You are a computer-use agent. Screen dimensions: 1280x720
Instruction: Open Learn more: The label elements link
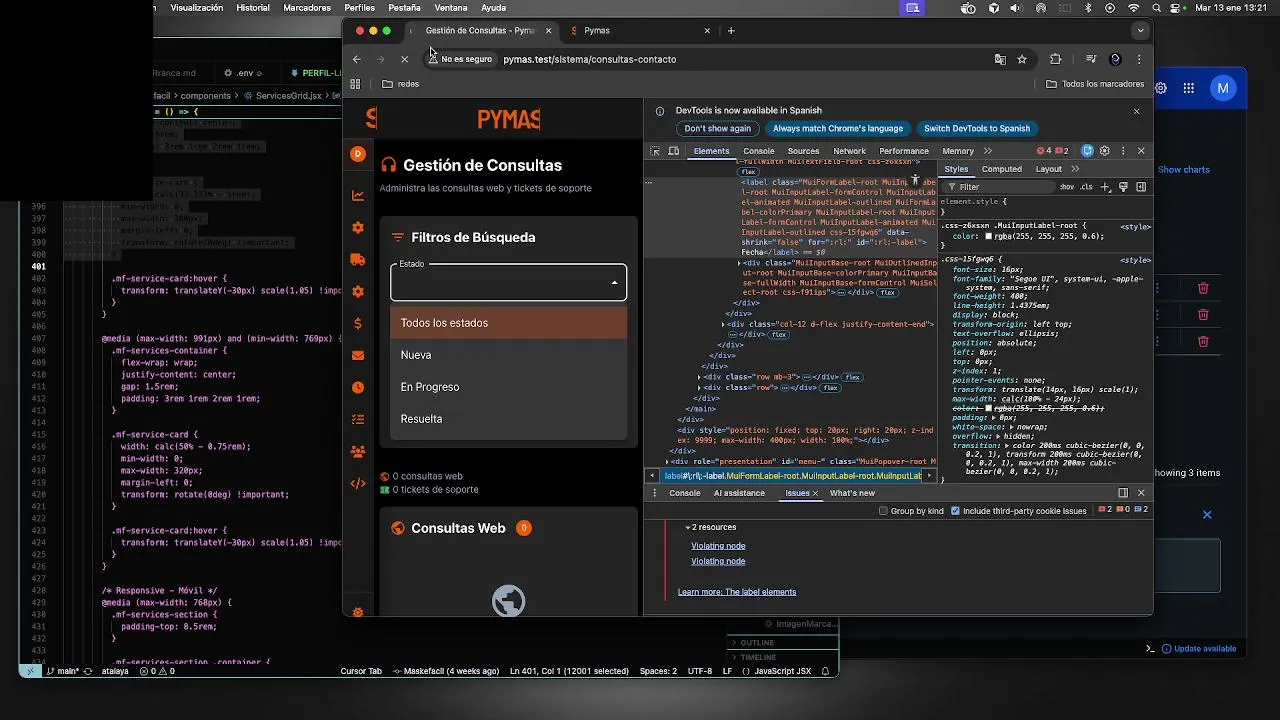click(737, 592)
